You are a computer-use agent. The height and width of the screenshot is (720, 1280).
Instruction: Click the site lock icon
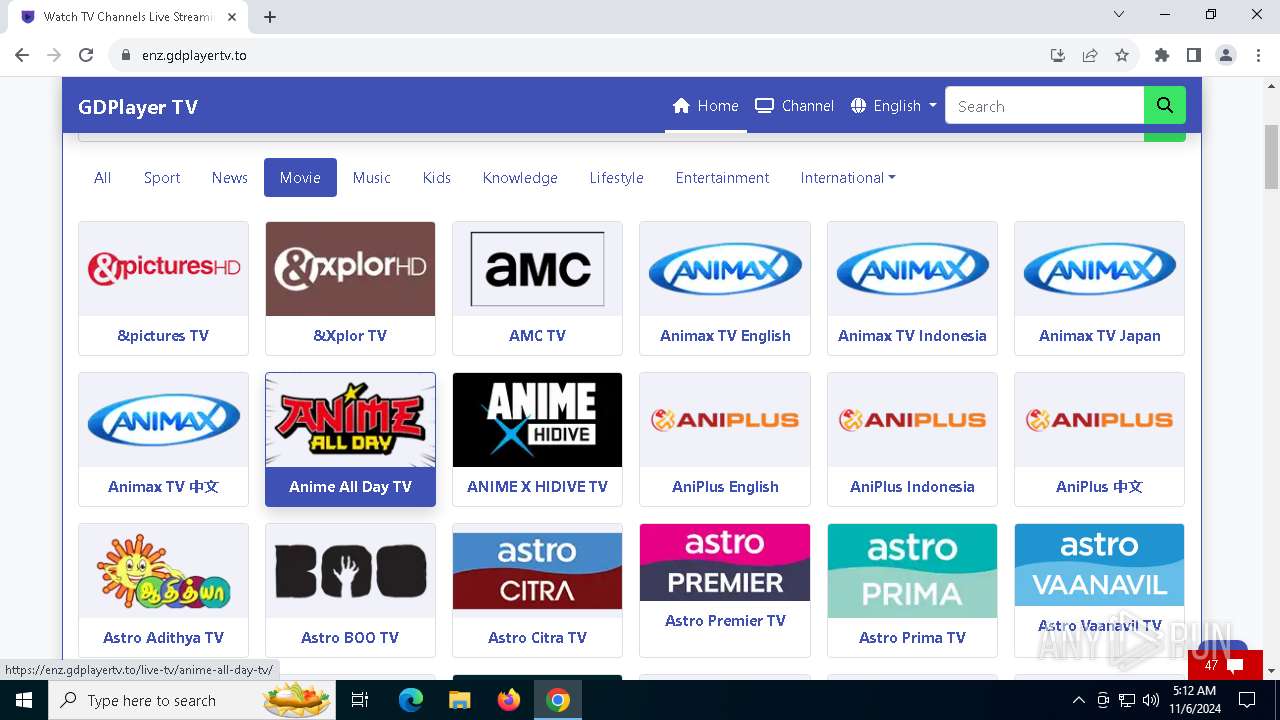pyautogui.click(x=126, y=55)
